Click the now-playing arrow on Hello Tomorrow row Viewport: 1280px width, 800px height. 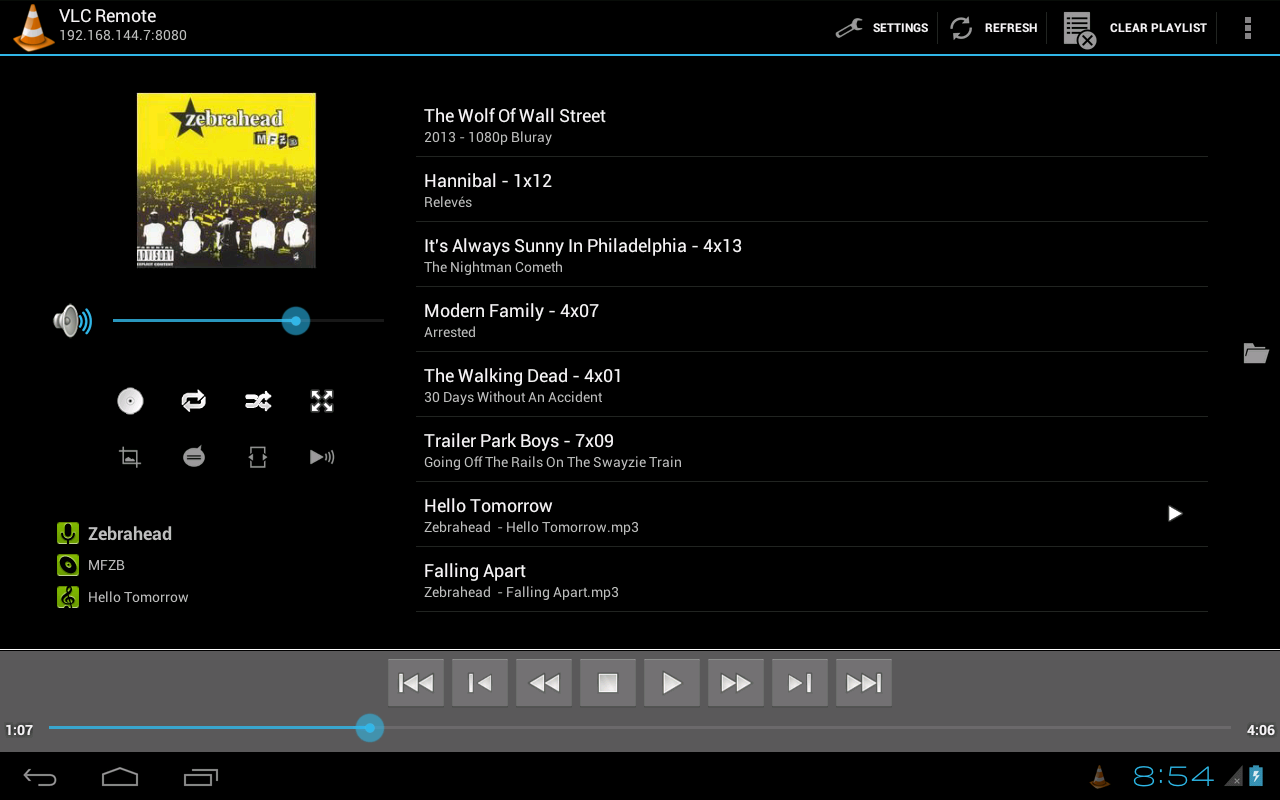click(1175, 514)
